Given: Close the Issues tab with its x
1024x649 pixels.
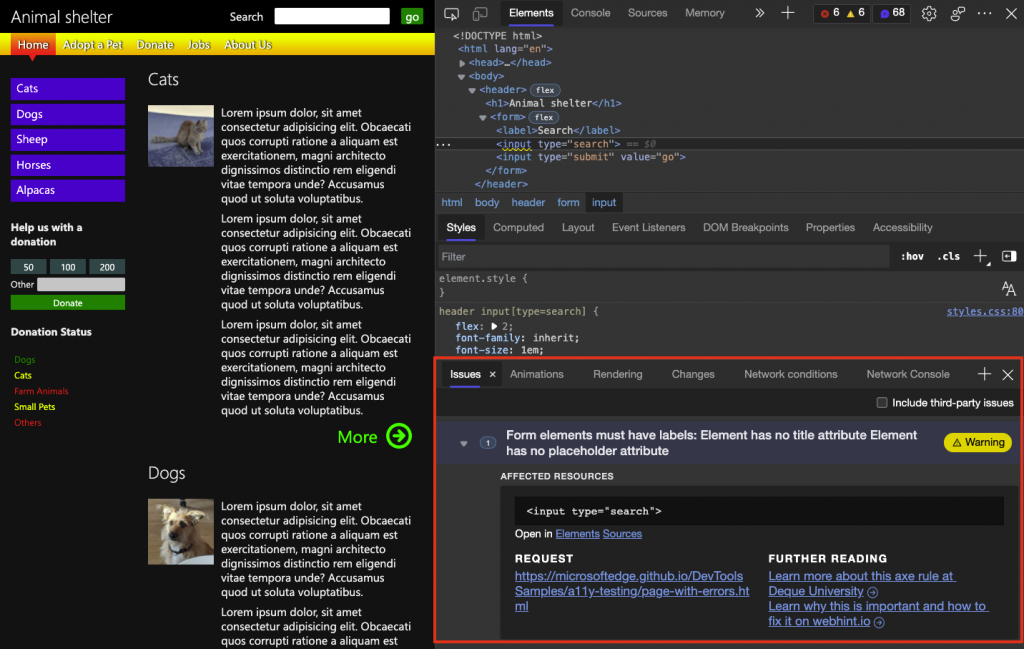Looking at the screenshot, I should [x=492, y=375].
